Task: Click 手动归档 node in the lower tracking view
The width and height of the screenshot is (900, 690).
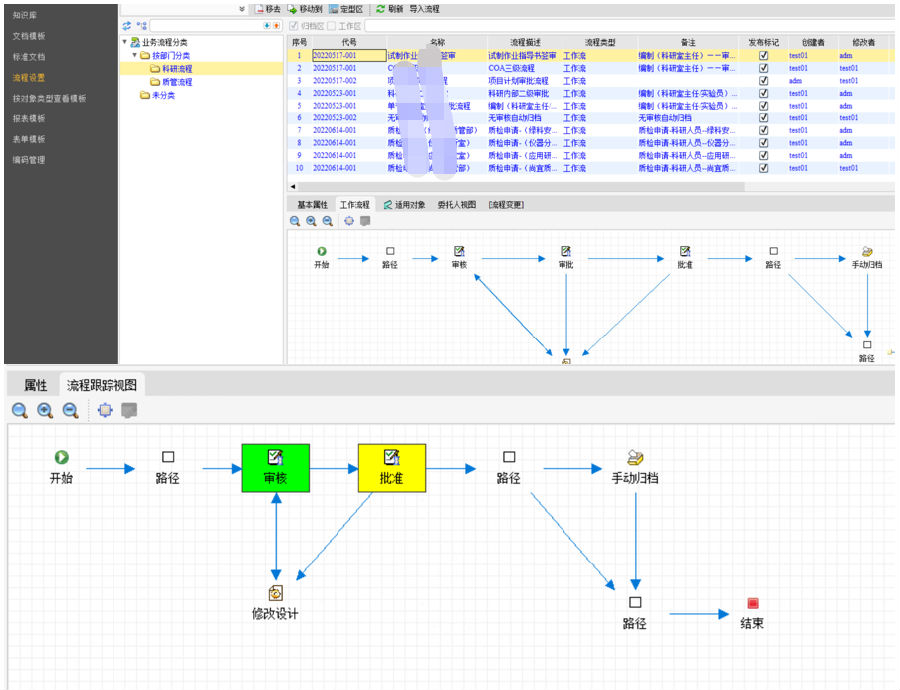Action: (635, 458)
